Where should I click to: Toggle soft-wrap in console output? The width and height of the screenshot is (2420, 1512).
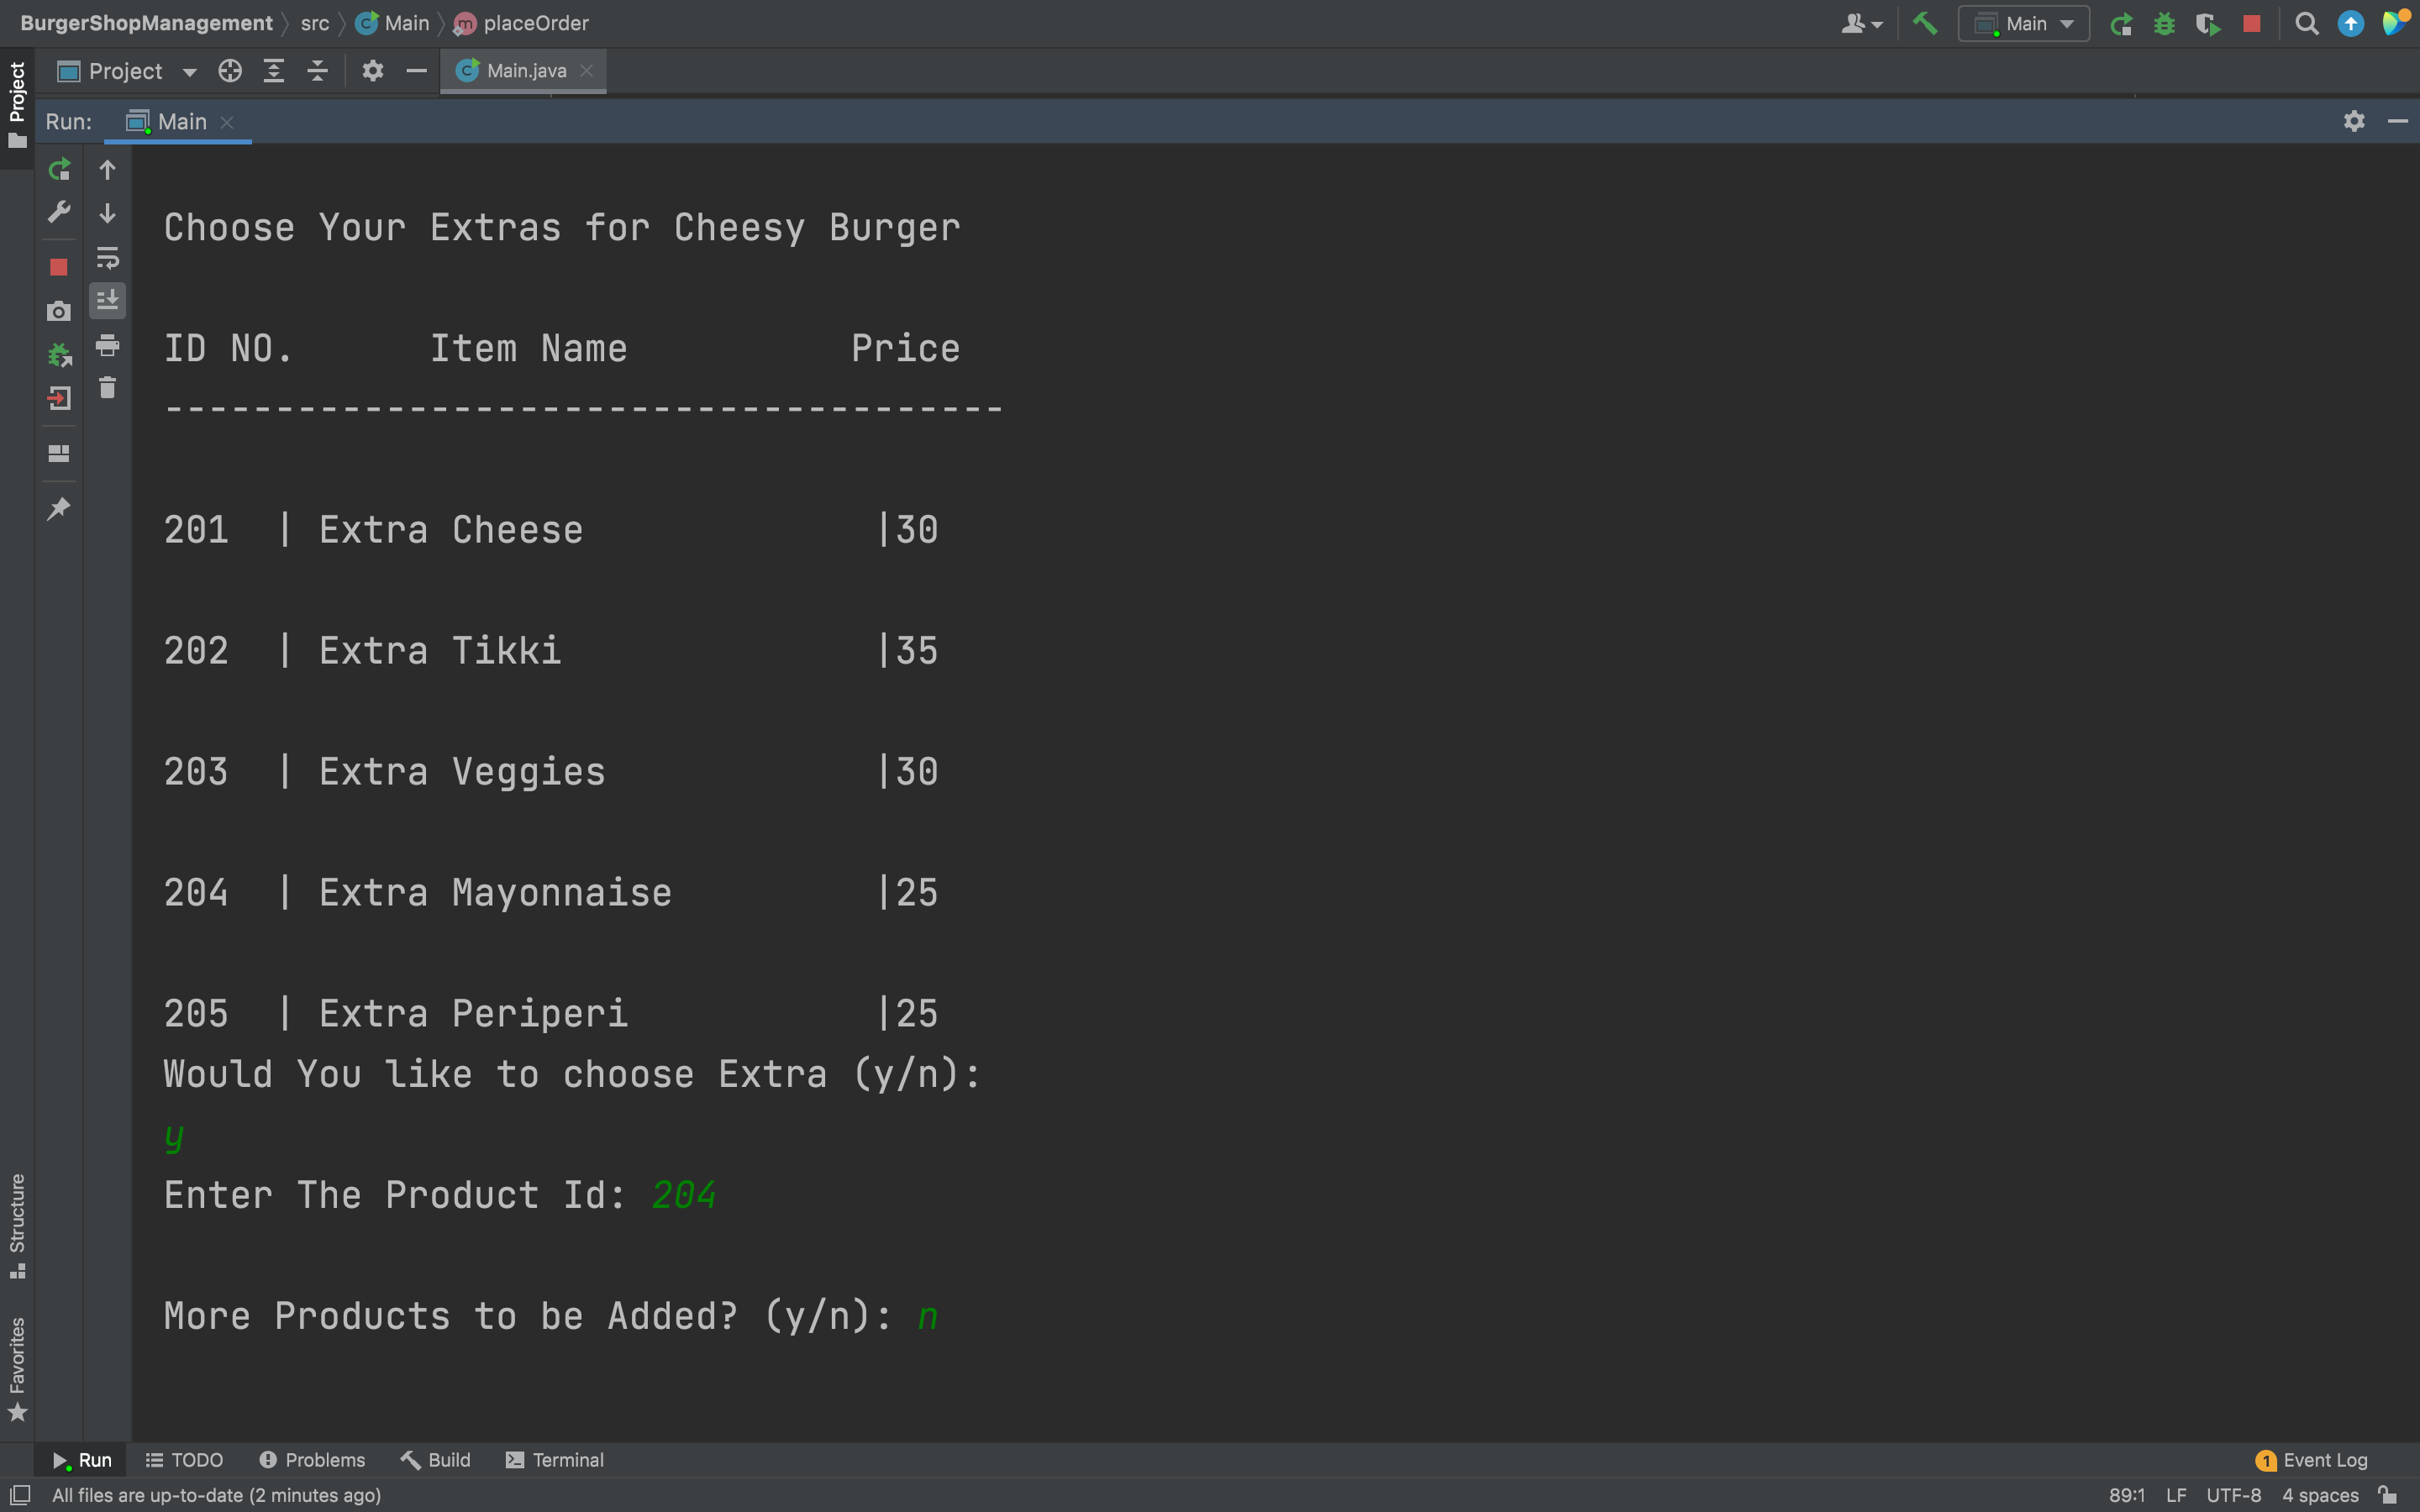(x=107, y=257)
